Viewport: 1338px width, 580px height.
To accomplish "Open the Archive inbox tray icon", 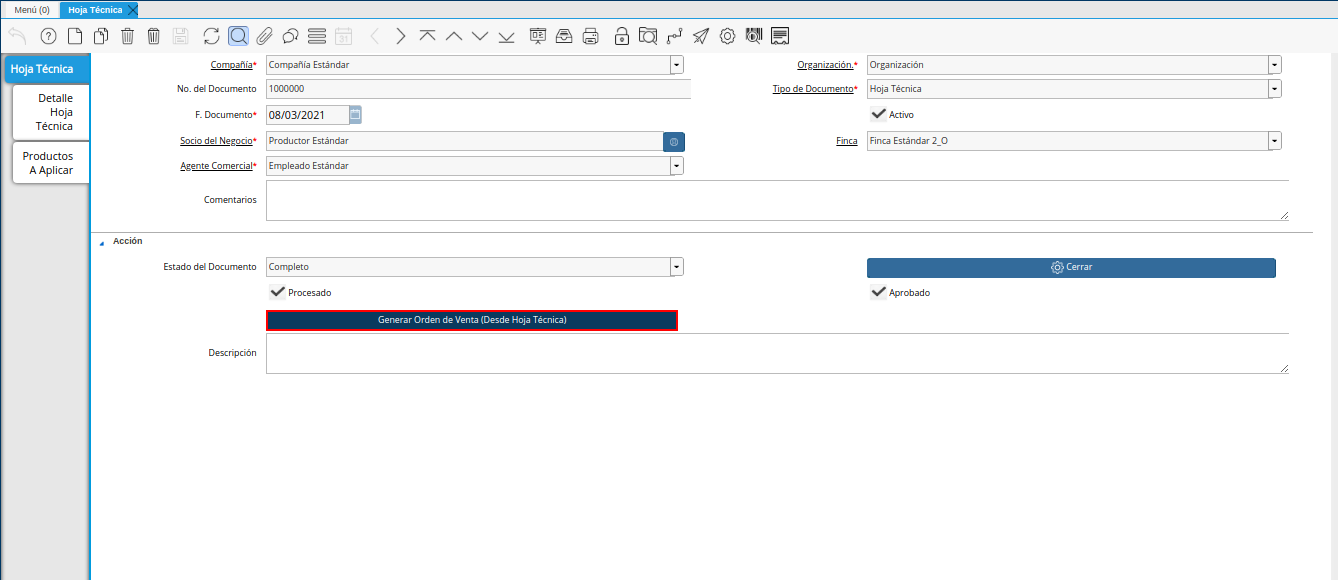I will [x=564, y=37].
